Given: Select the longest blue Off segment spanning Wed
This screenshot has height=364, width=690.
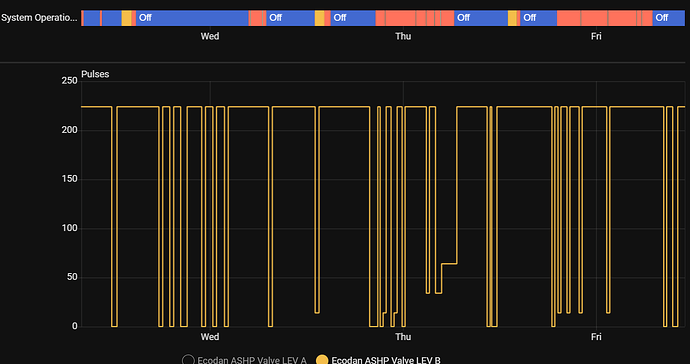Looking at the screenshot, I should (x=192, y=18).
